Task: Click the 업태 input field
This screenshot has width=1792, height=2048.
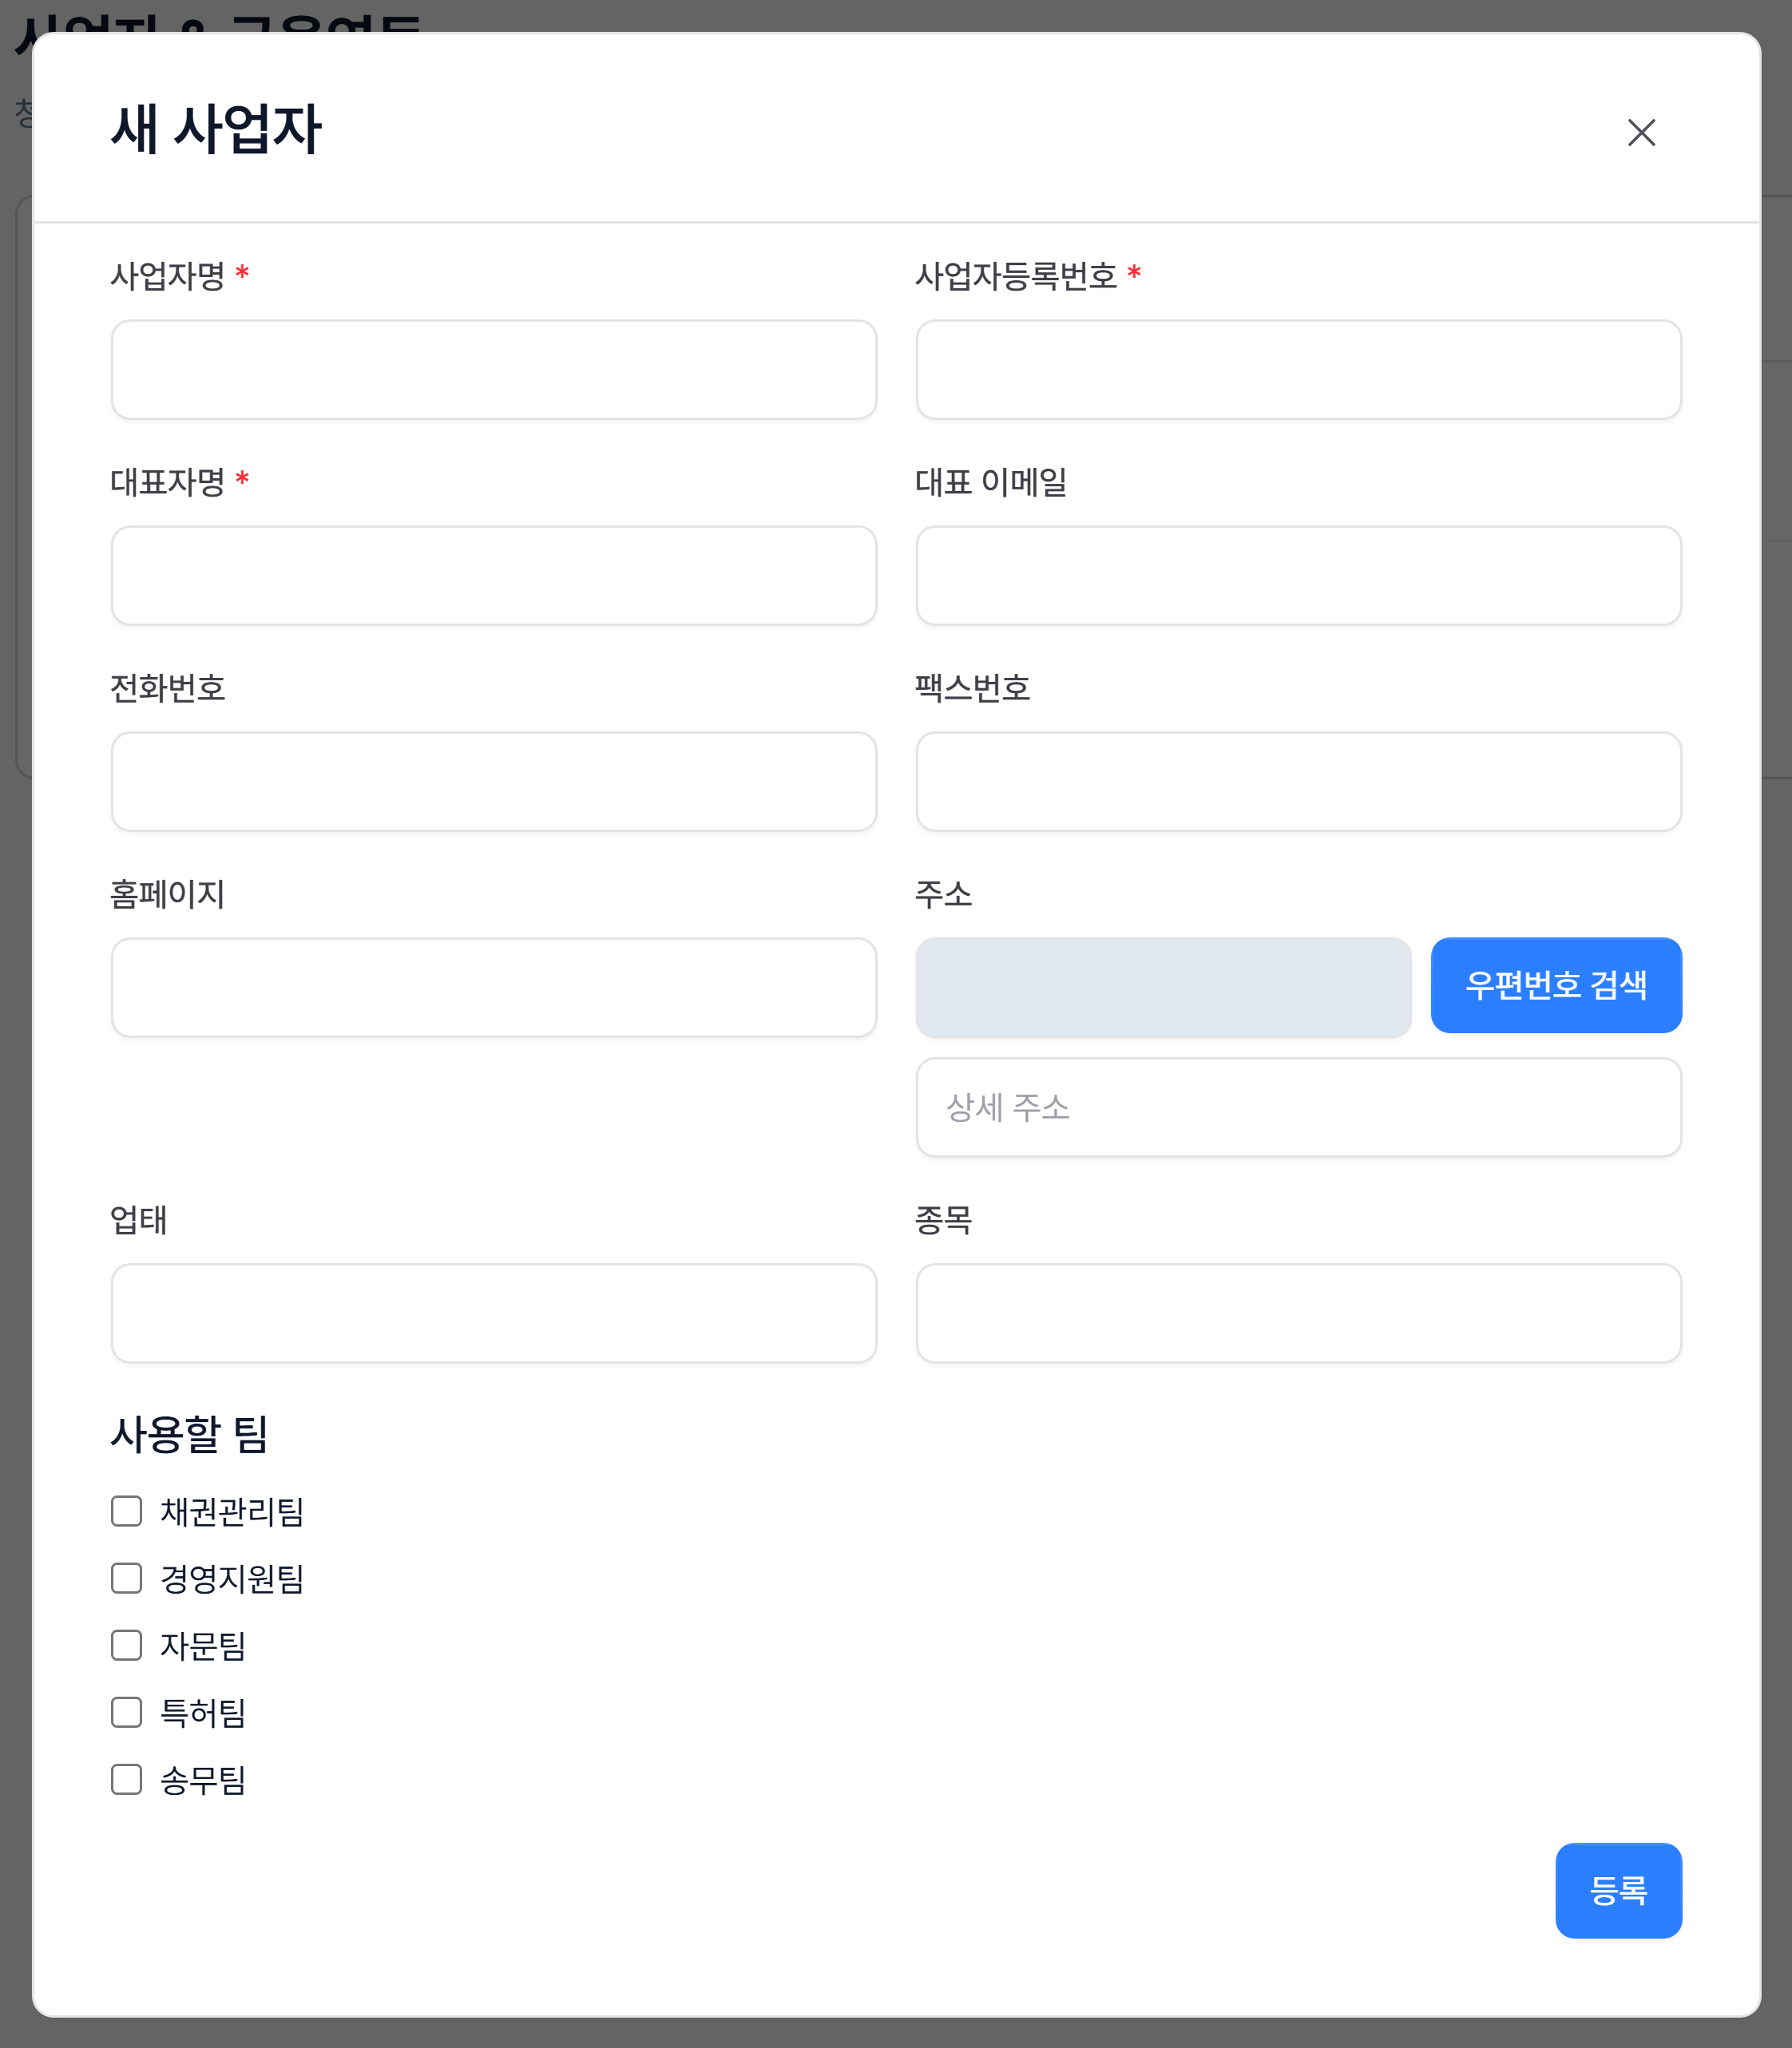Action: pyautogui.click(x=494, y=1313)
